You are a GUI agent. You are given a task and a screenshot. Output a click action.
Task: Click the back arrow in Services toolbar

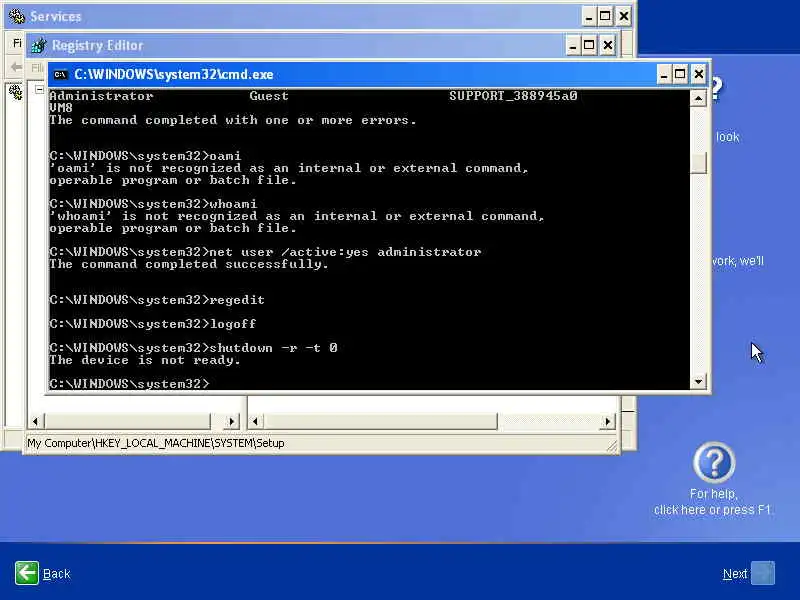(16, 66)
